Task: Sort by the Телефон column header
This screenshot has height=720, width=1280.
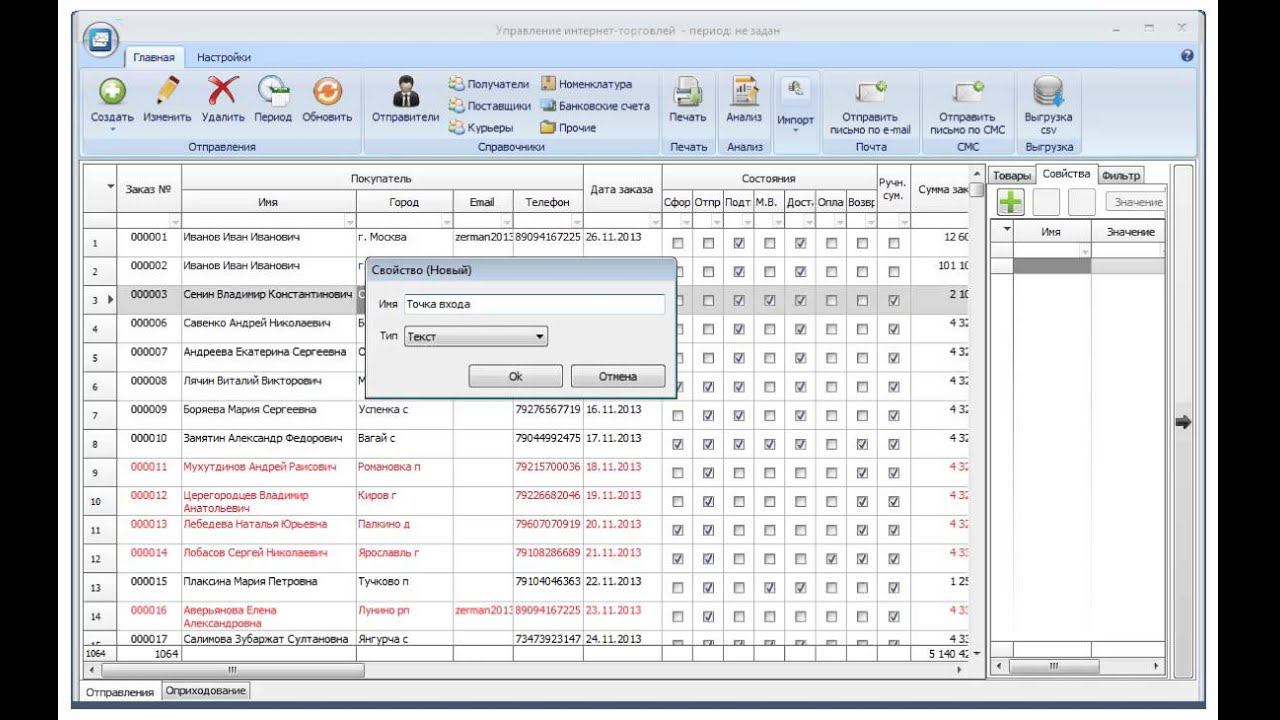Action: 548,201
